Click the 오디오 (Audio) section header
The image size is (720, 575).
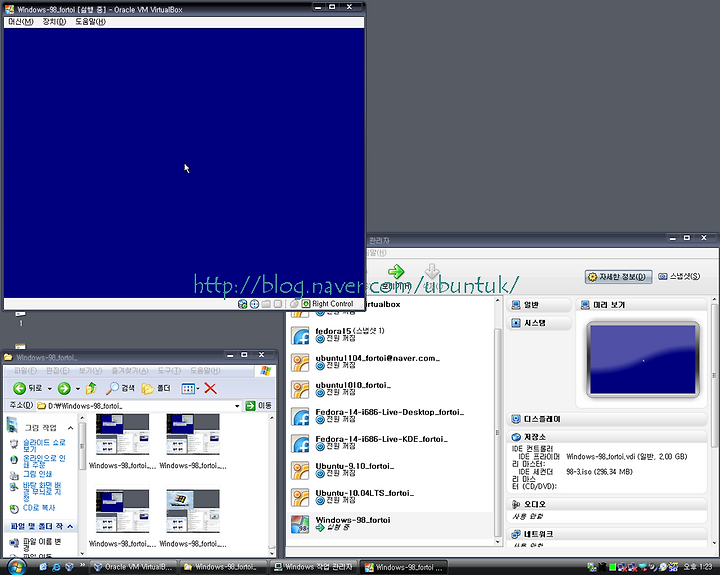607,504
